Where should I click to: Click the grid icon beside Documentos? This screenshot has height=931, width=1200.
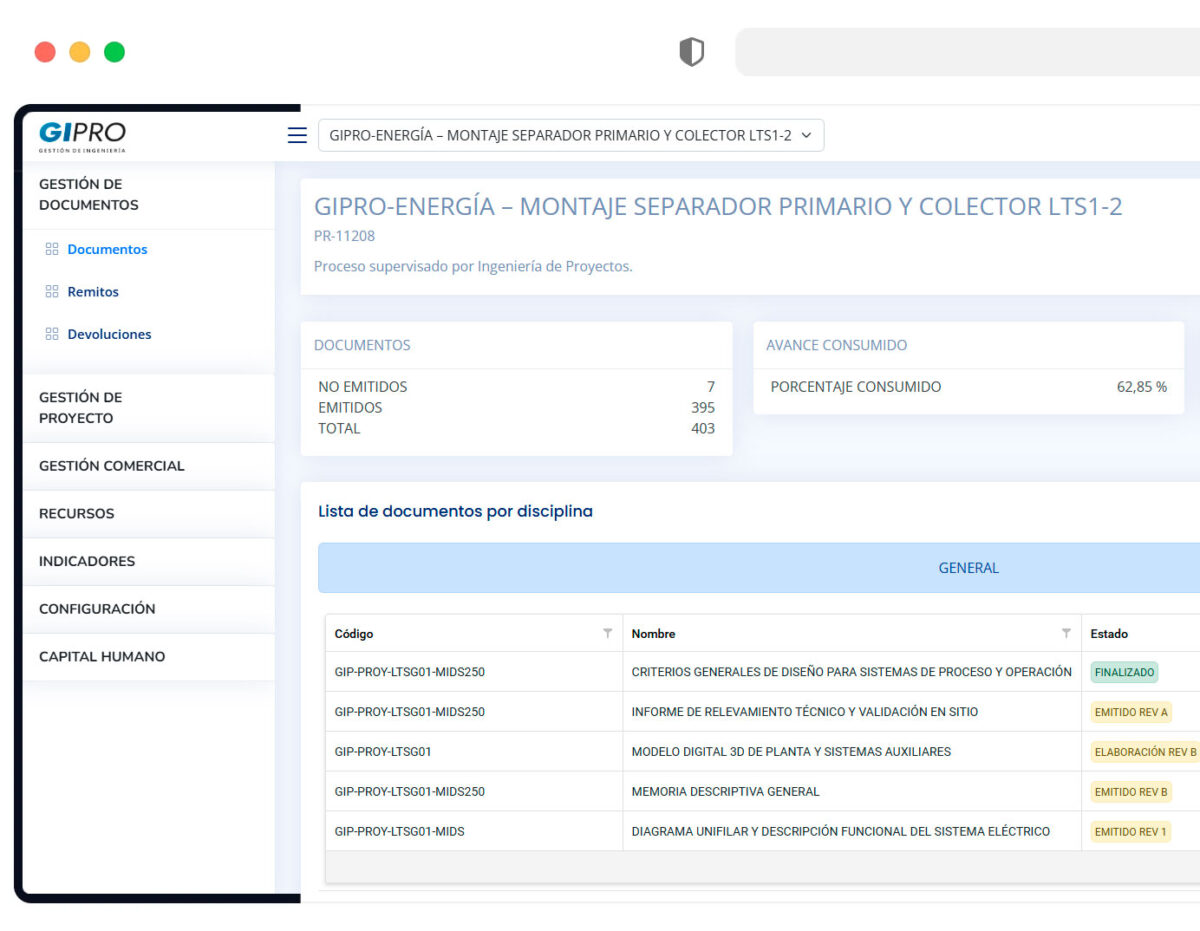(52, 250)
